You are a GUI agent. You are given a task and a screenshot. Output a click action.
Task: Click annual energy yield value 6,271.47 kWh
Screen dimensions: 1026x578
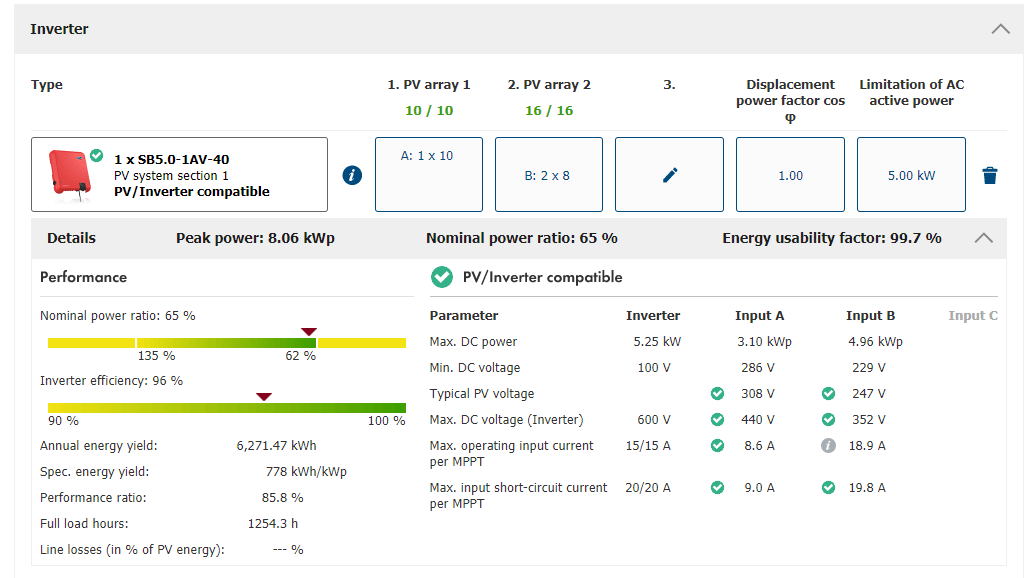276,446
